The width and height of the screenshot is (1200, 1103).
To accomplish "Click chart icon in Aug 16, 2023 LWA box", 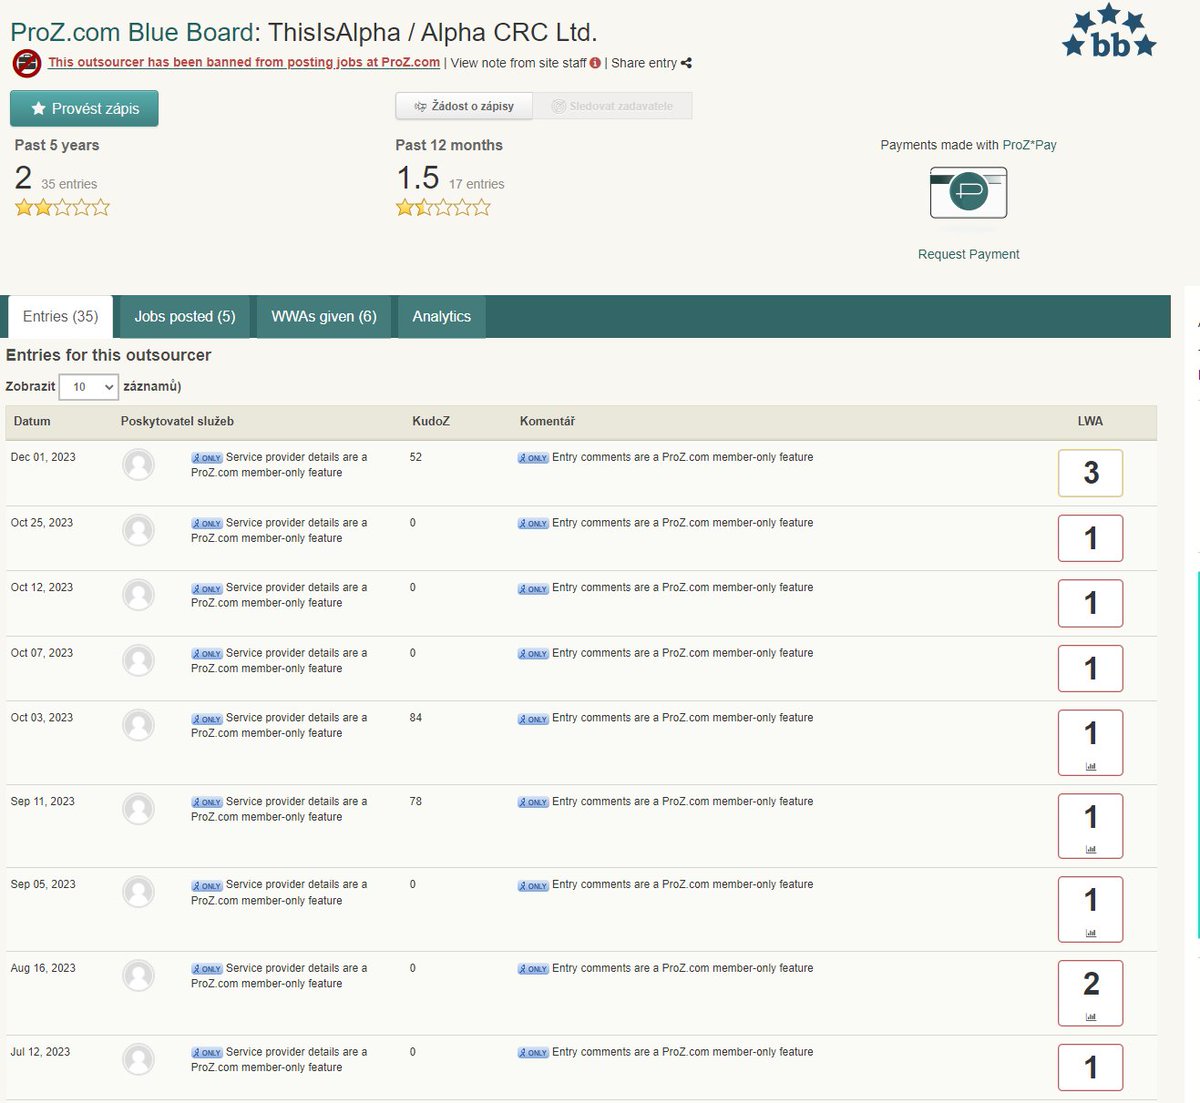I will [x=1091, y=1017].
